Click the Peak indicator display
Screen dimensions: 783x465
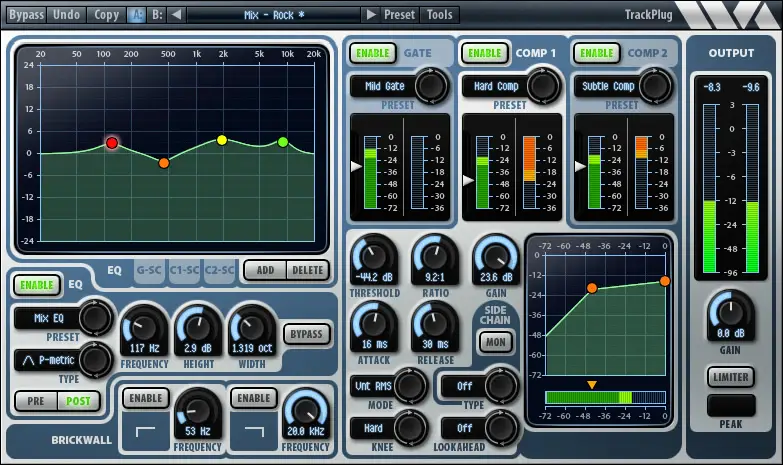[x=731, y=405]
